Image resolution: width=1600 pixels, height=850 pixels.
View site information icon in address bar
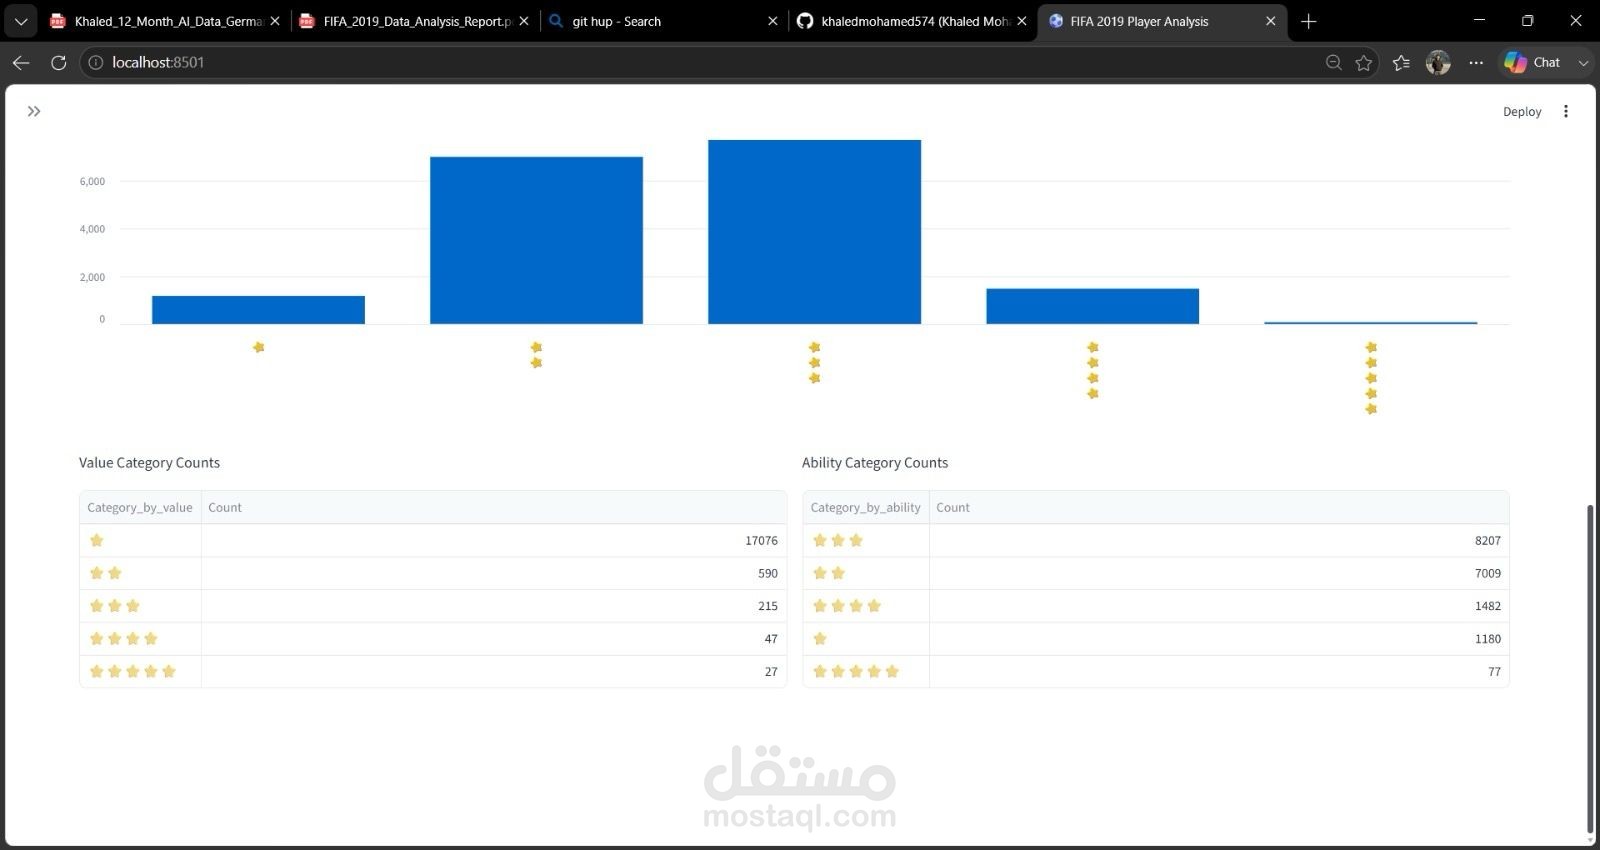96,62
